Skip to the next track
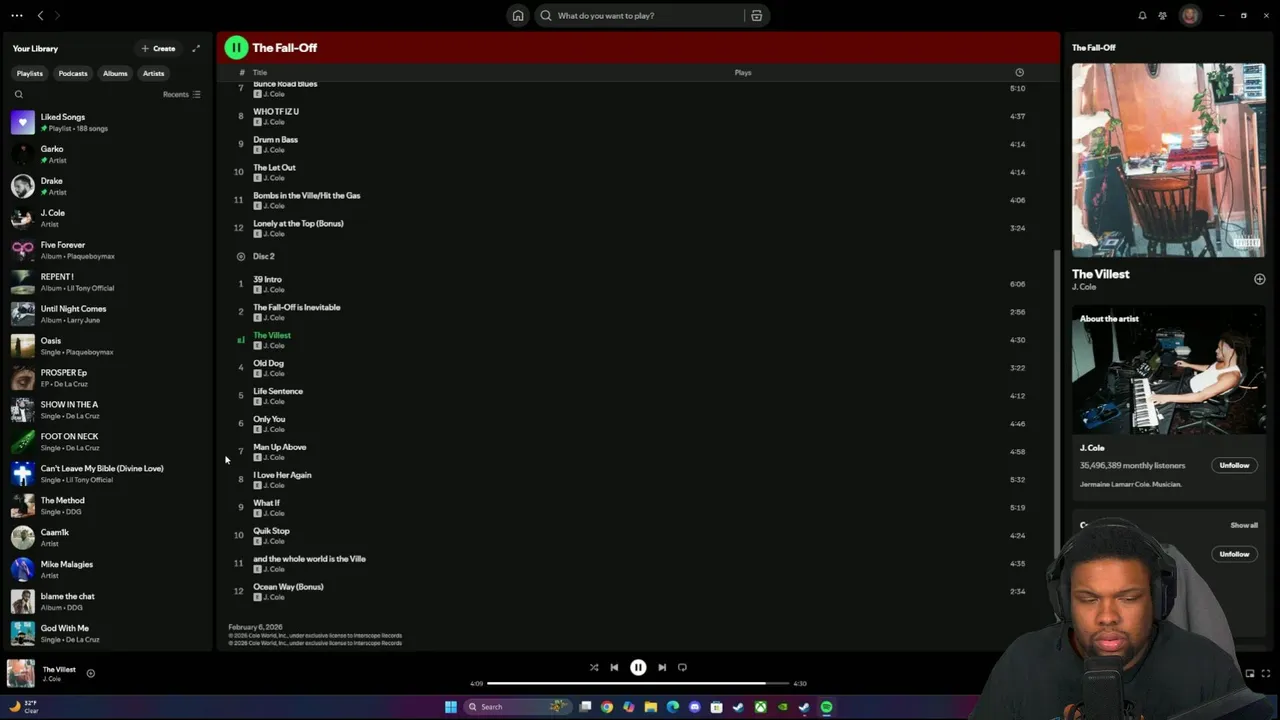The width and height of the screenshot is (1280, 720). tap(662, 667)
